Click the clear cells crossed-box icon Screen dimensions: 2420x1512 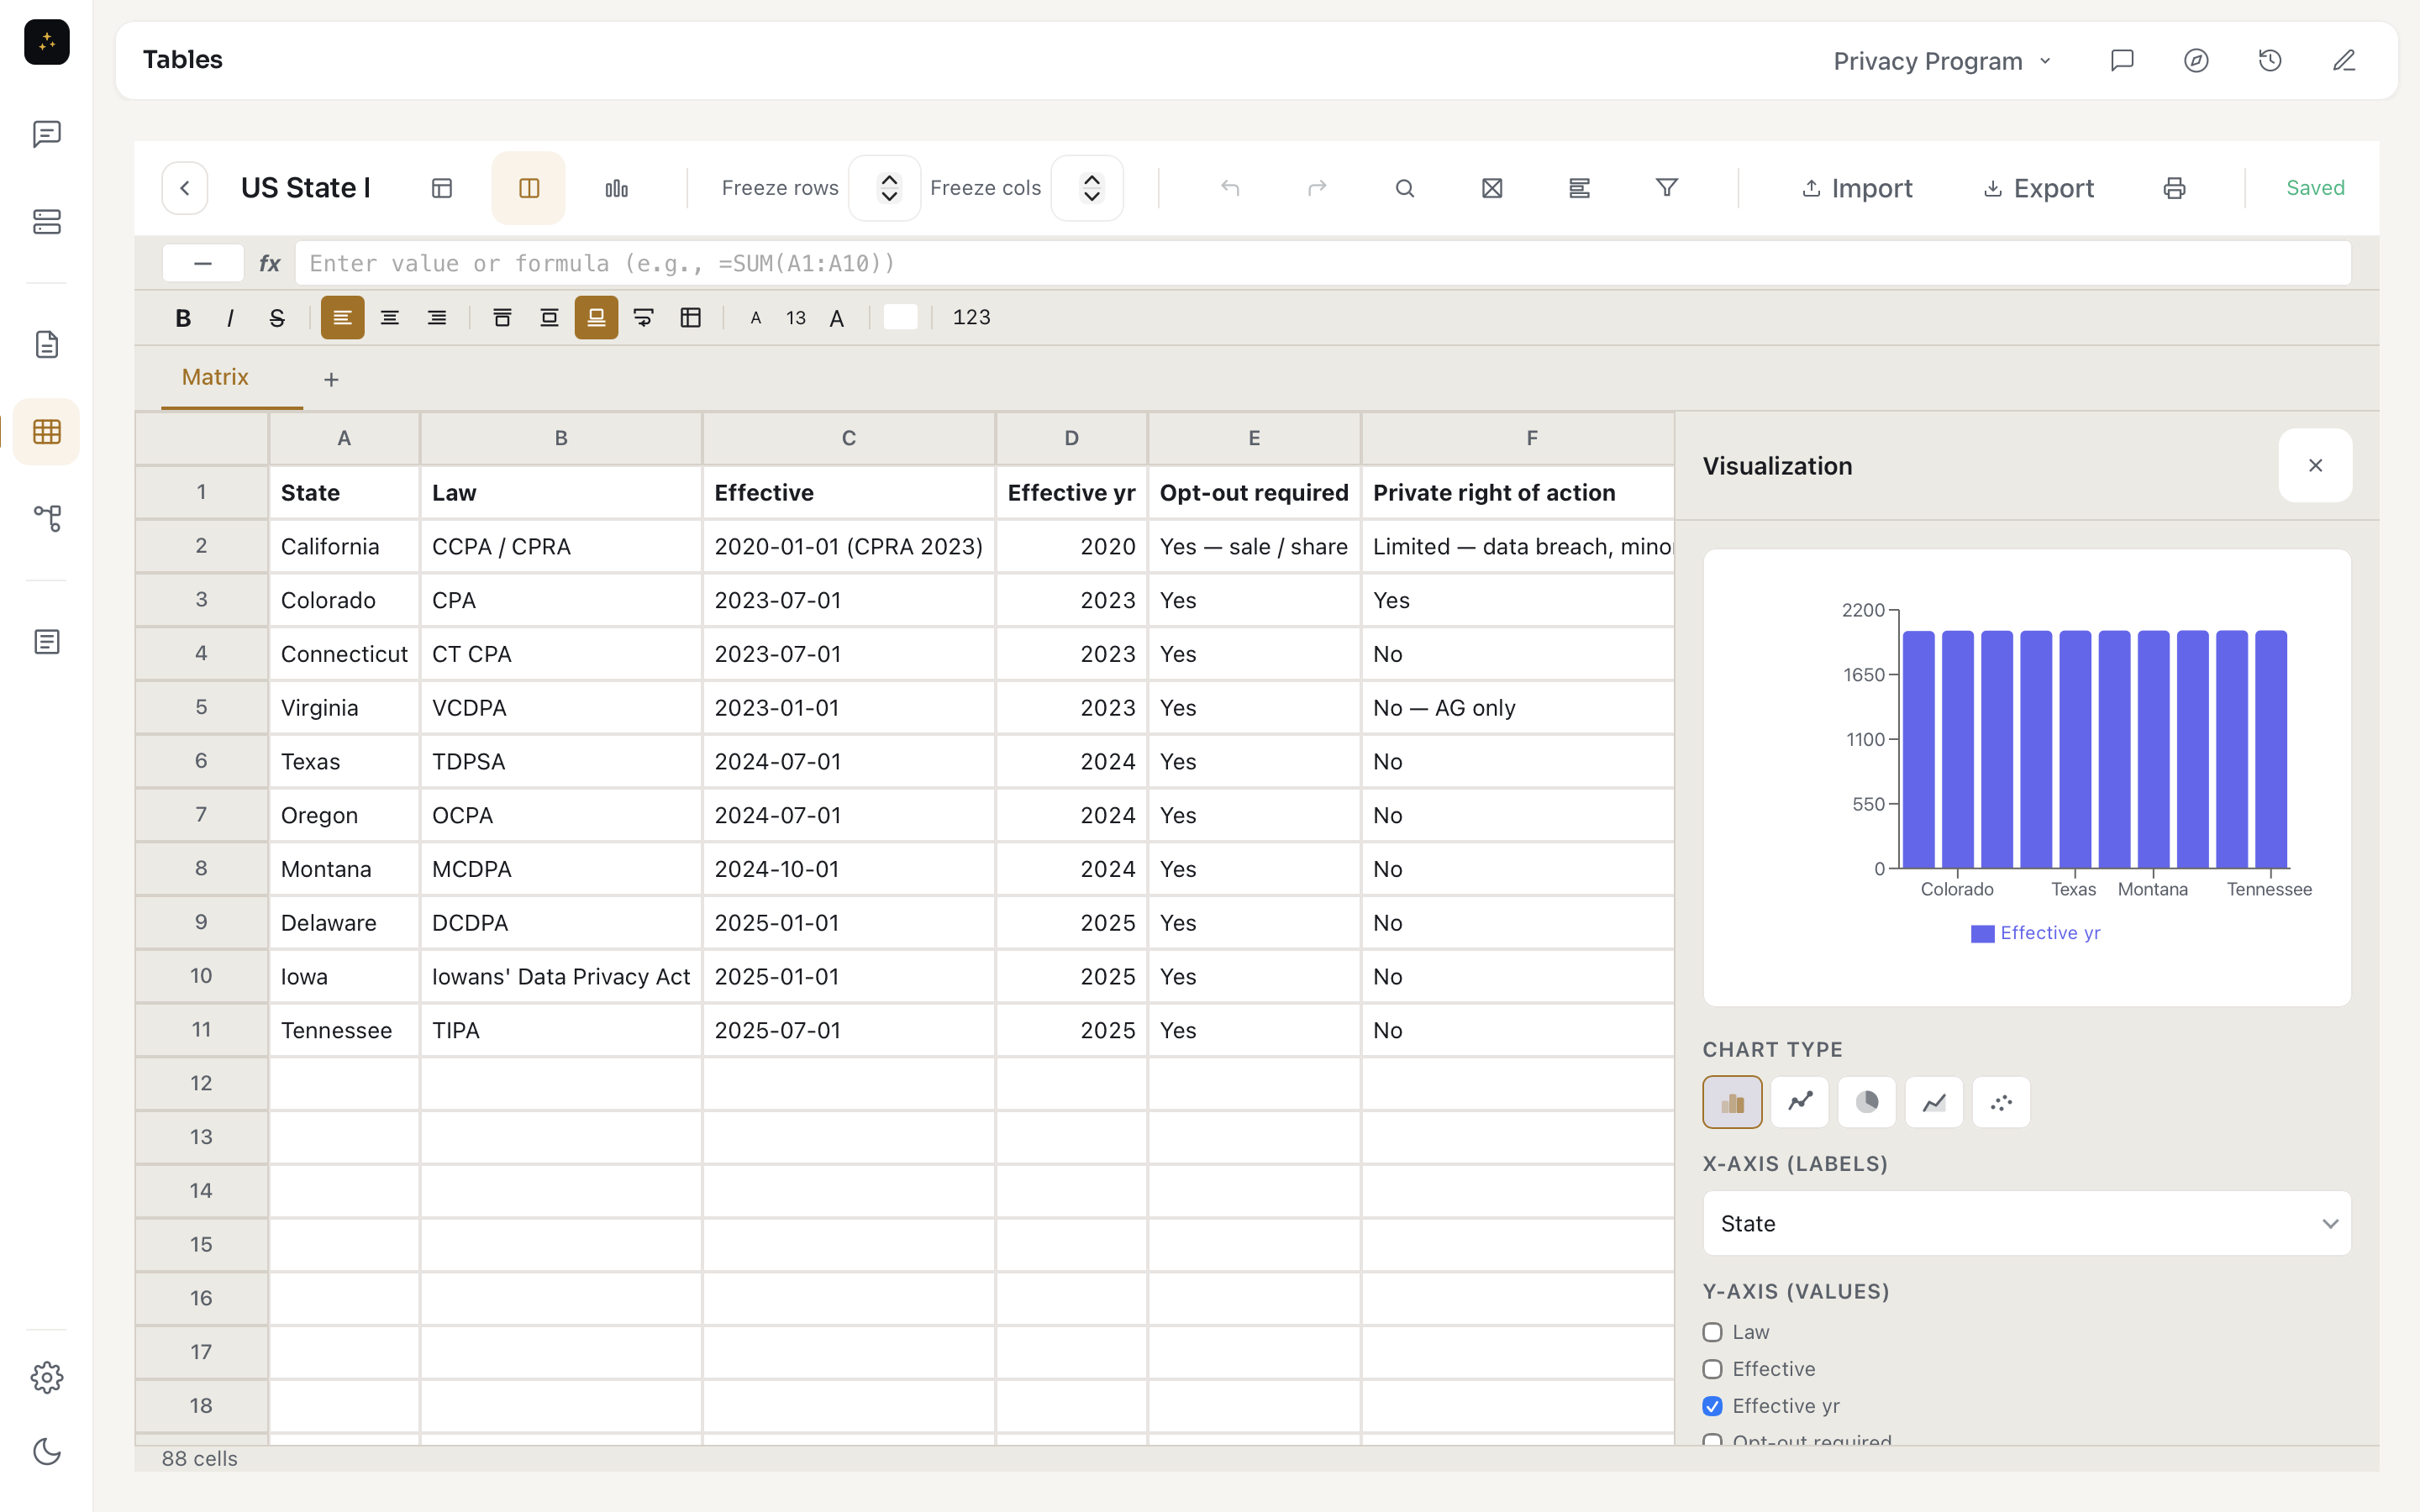pos(1492,188)
